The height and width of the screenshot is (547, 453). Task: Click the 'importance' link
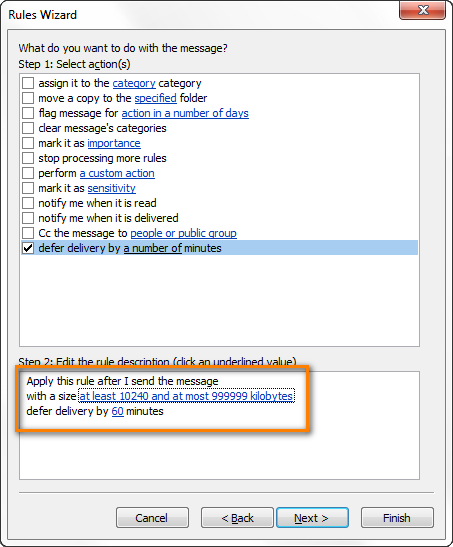[114, 143]
